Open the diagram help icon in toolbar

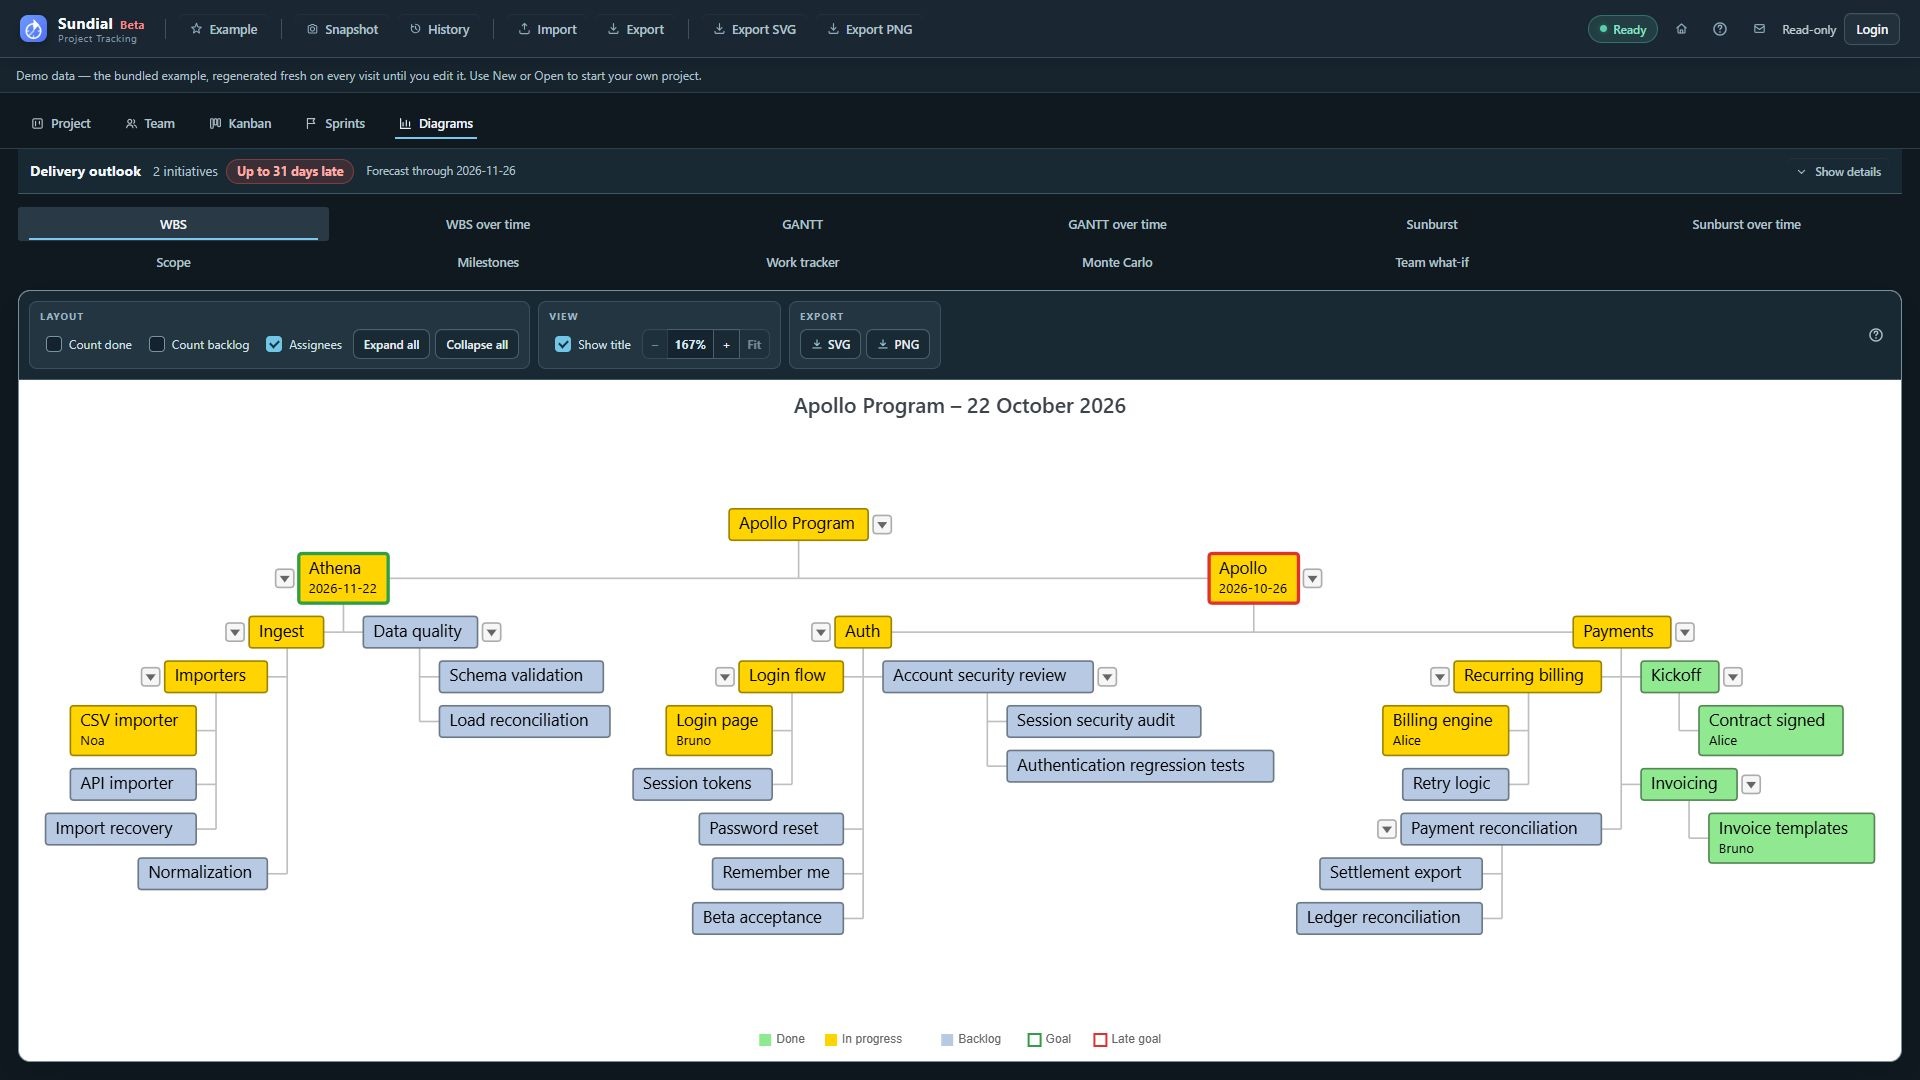1876,335
